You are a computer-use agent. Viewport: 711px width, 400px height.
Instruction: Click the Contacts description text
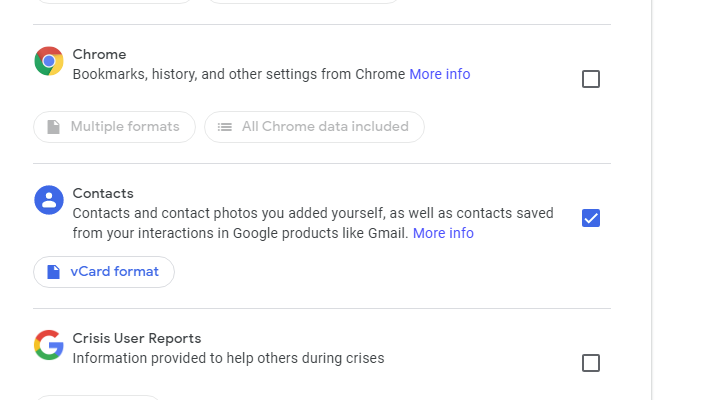click(x=313, y=223)
